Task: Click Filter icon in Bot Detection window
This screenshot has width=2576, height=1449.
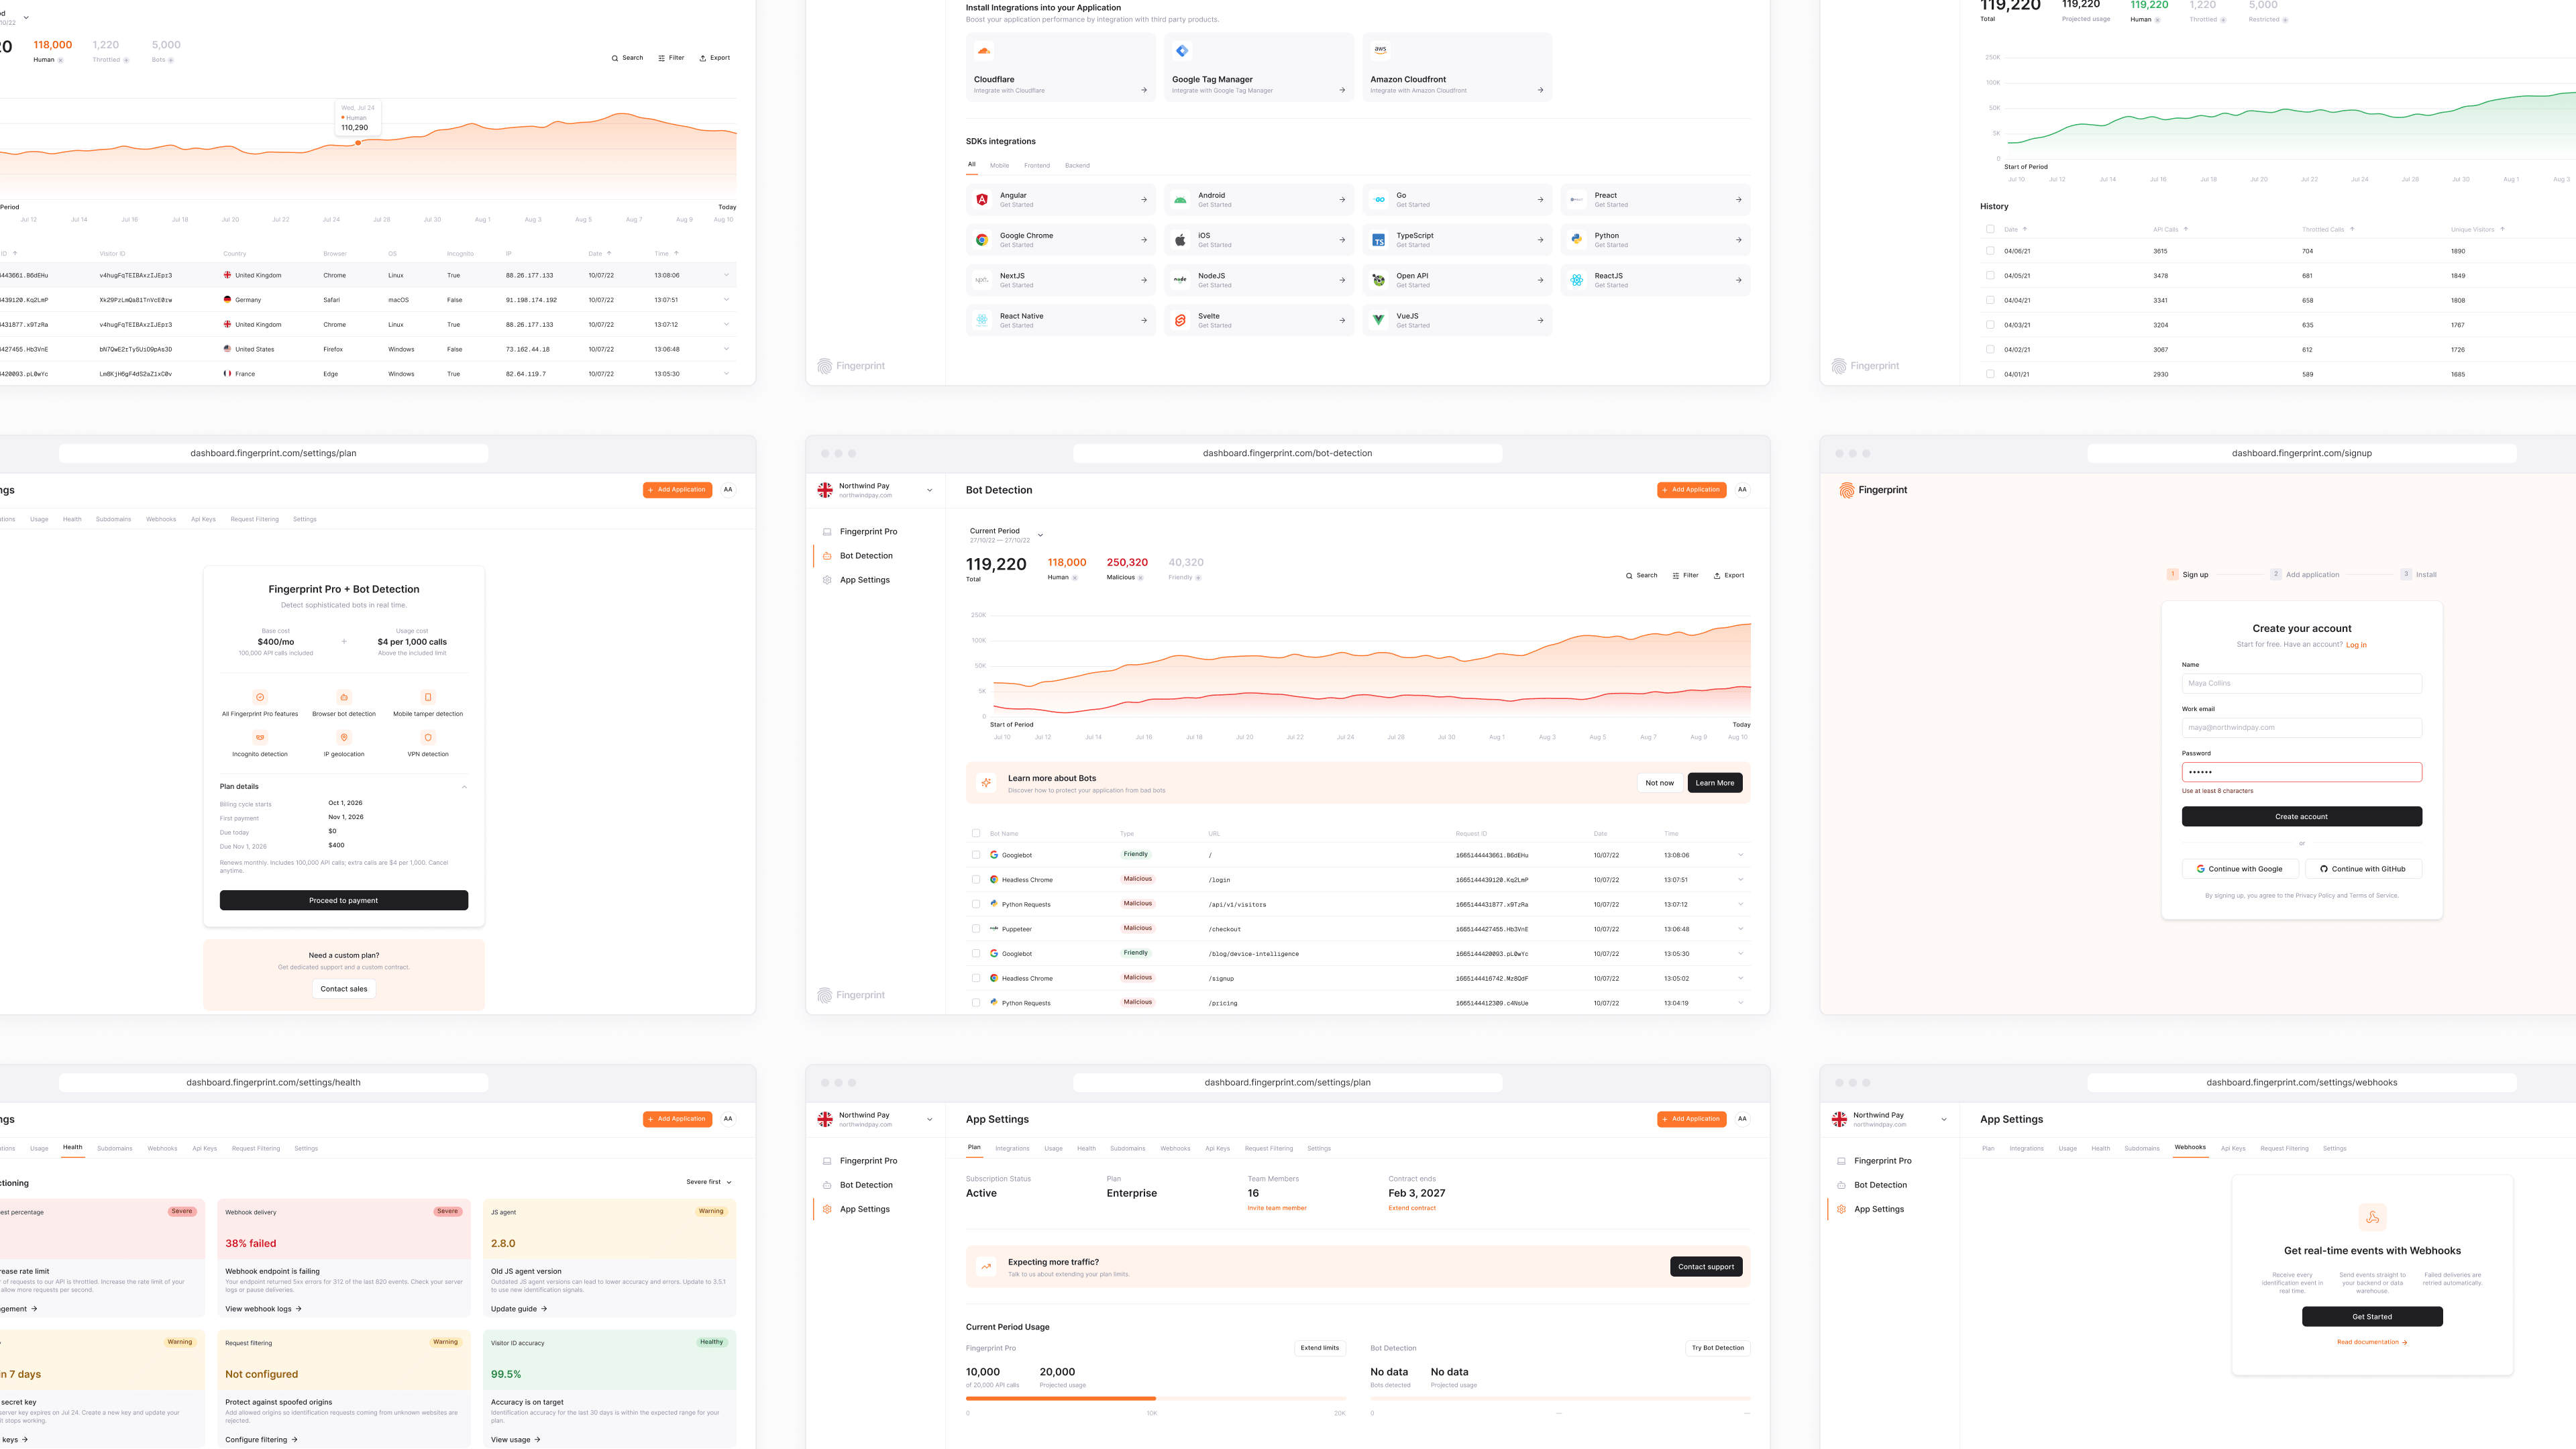Action: pyautogui.click(x=1676, y=576)
